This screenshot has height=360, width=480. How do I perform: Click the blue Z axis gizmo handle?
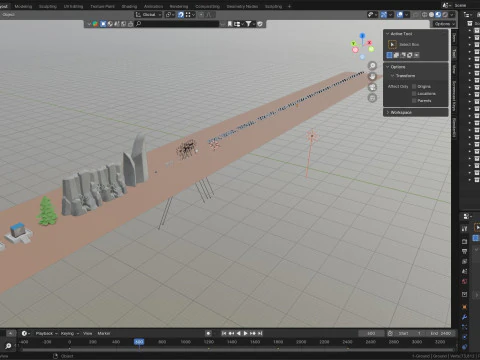[x=362, y=35]
